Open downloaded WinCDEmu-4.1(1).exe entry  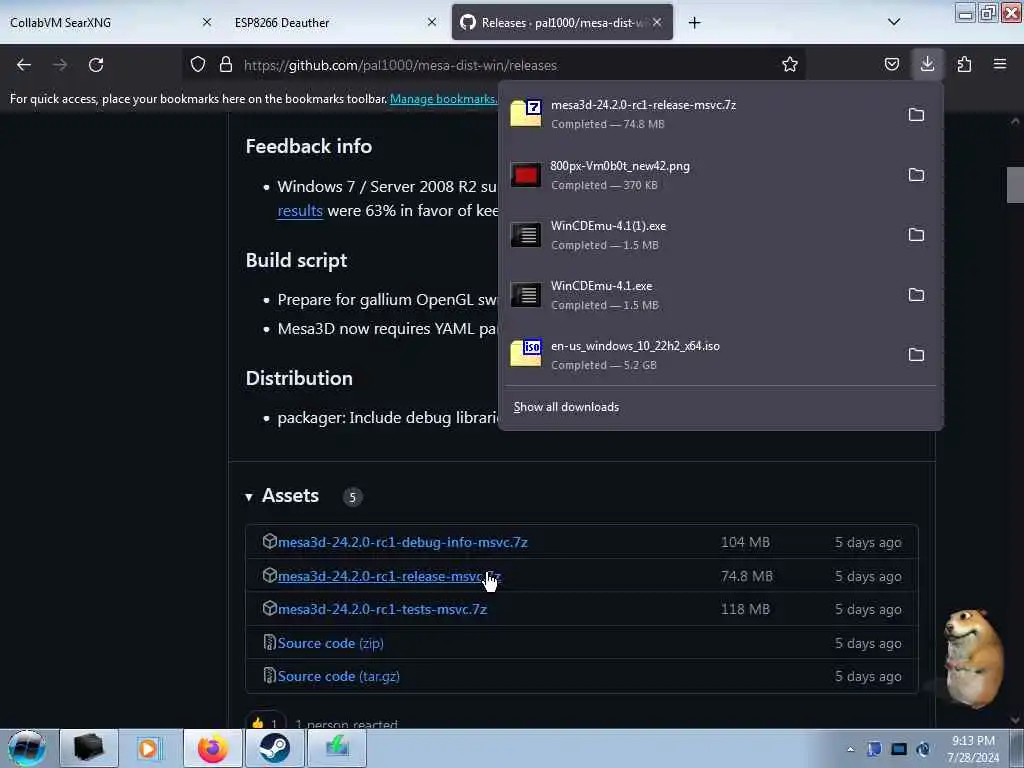(699, 234)
